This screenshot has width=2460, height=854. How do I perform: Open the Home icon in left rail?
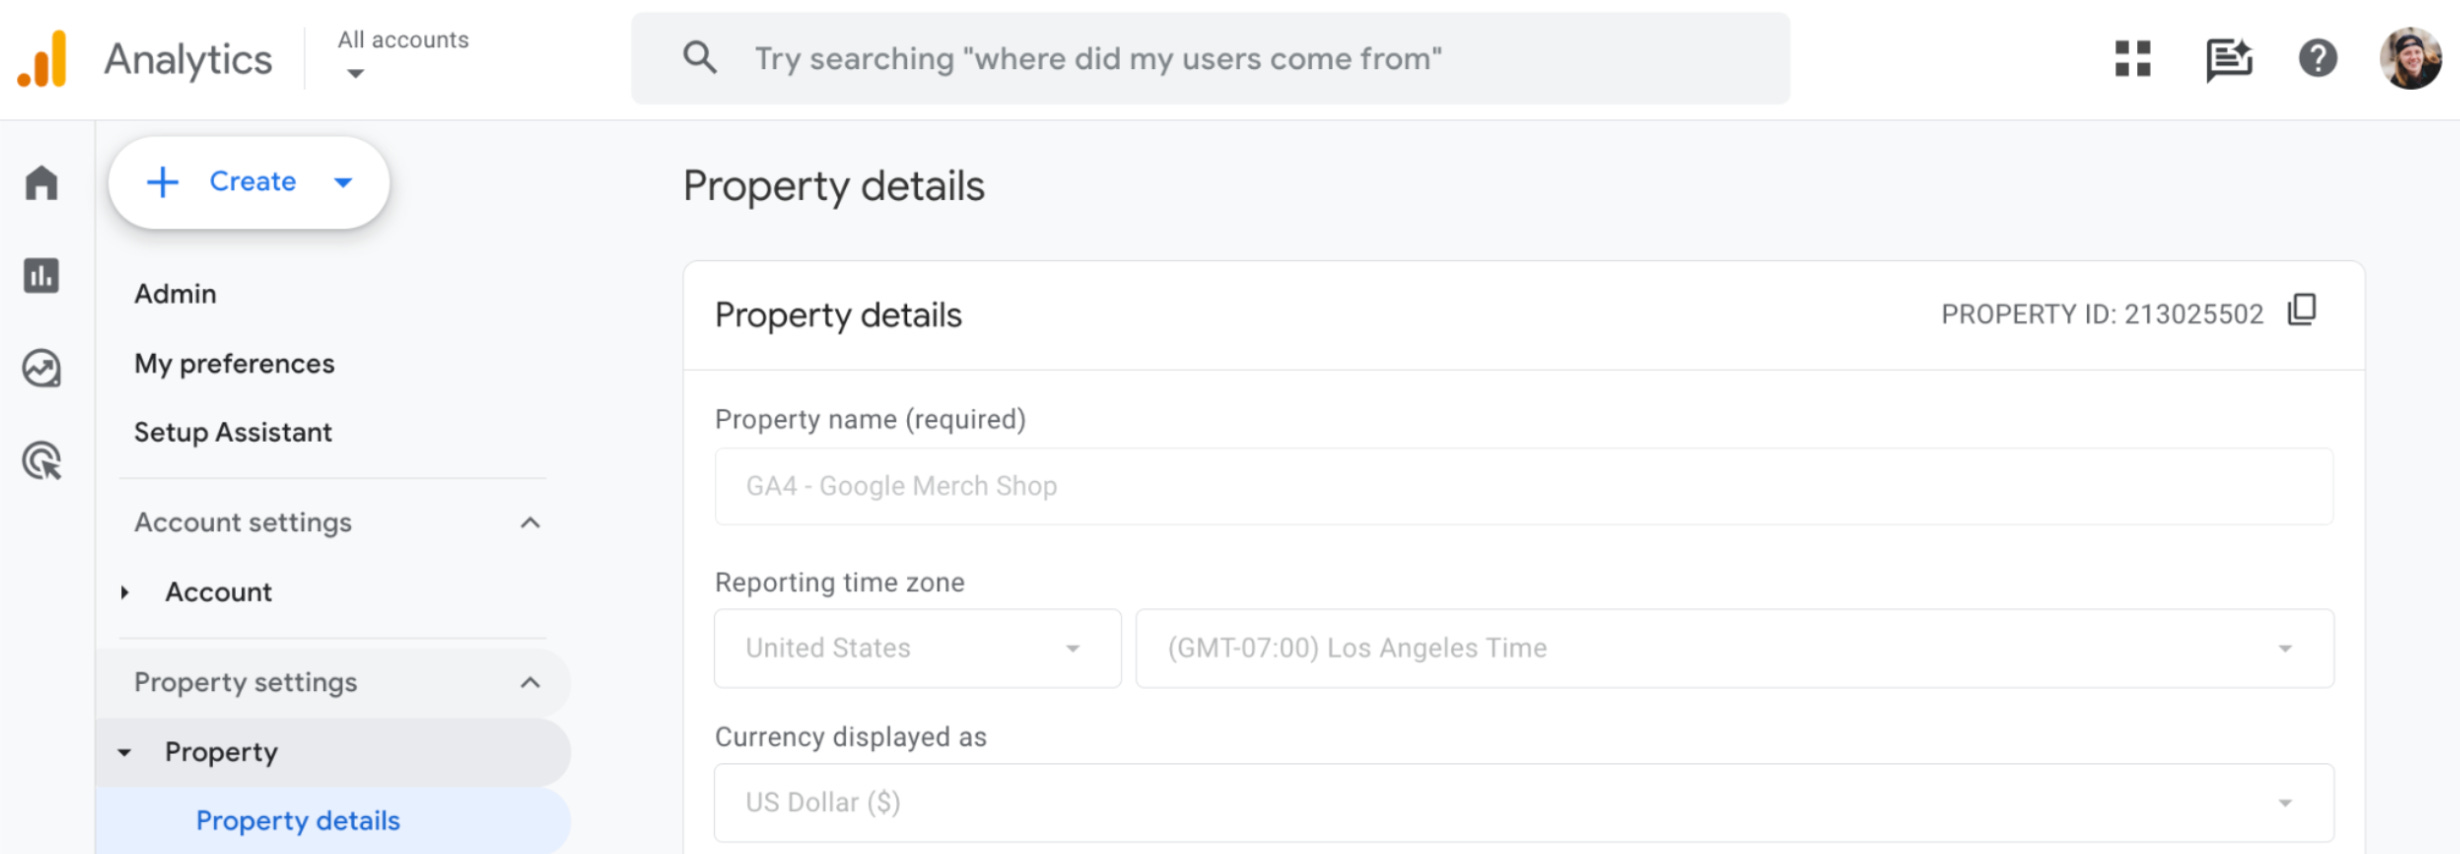click(42, 183)
